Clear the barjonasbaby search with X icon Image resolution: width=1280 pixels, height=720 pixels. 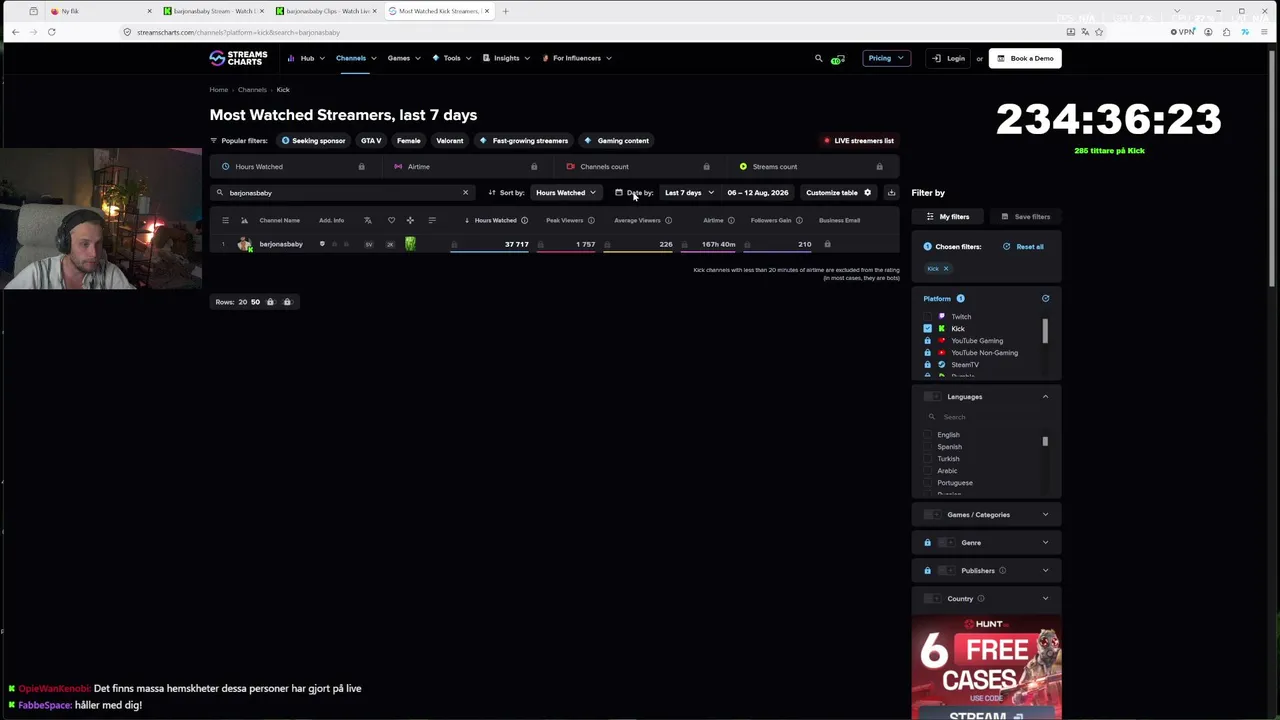tap(465, 192)
